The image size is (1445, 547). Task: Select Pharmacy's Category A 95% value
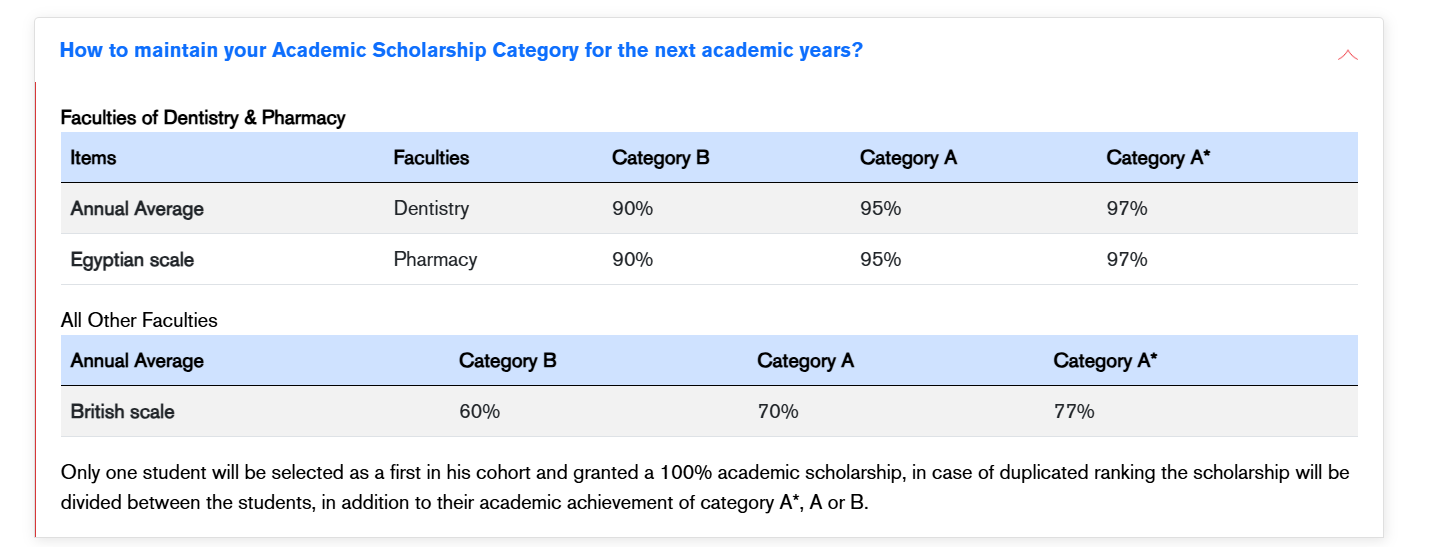(880, 260)
